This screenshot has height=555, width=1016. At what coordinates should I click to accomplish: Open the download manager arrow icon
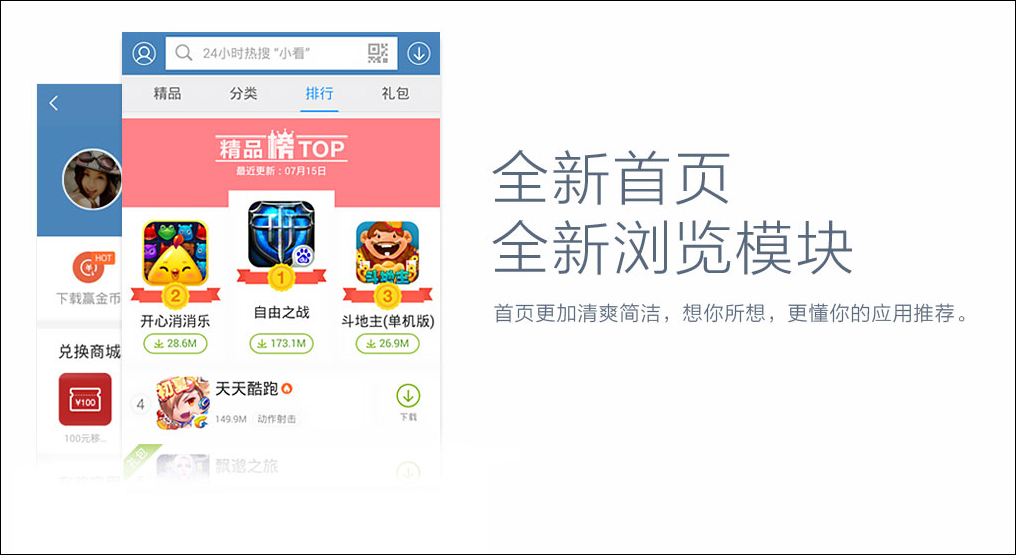(x=419, y=53)
